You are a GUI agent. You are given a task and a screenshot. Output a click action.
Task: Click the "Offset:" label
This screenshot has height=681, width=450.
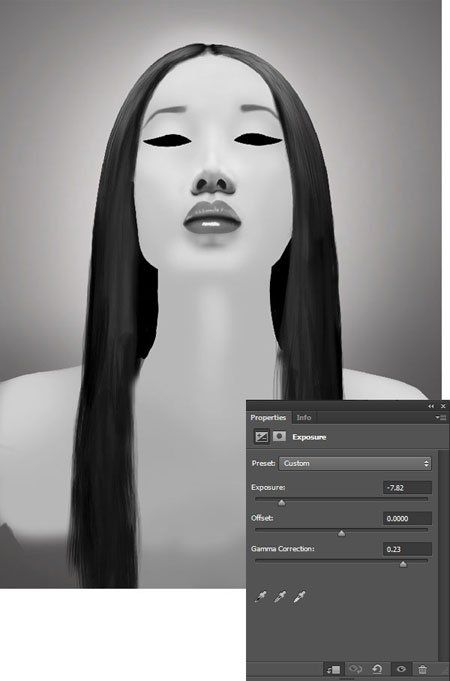262,518
